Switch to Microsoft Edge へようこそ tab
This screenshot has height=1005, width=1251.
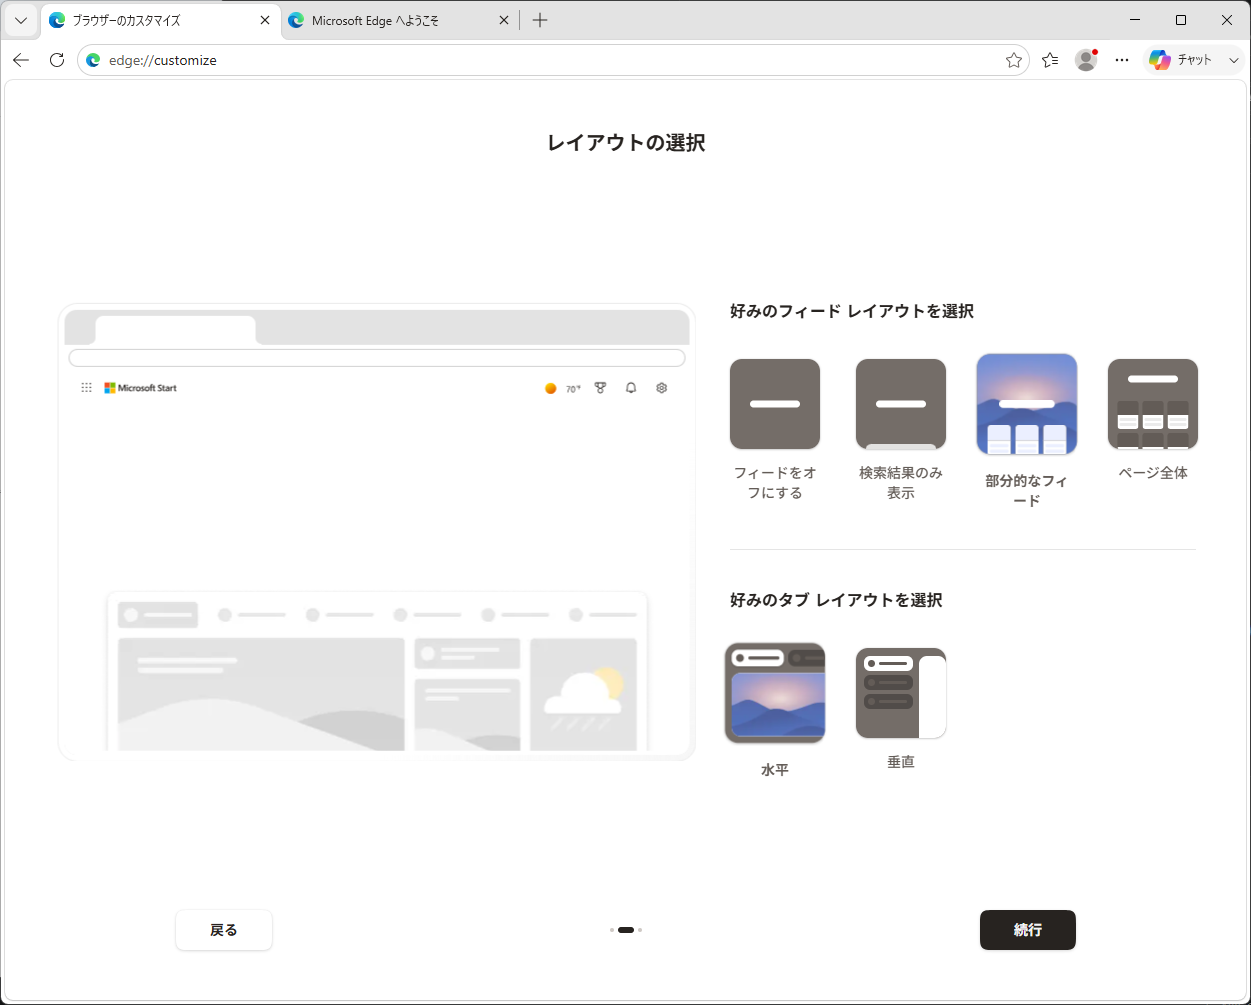tap(399, 20)
